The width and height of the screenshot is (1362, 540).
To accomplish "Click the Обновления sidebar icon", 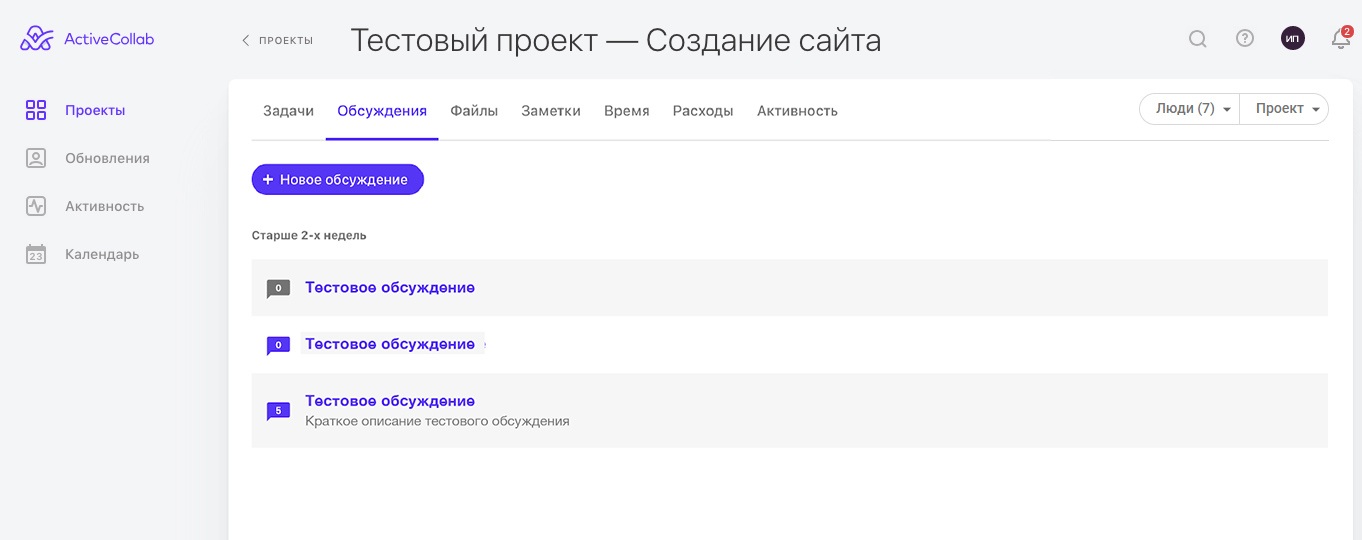I will click(36, 158).
